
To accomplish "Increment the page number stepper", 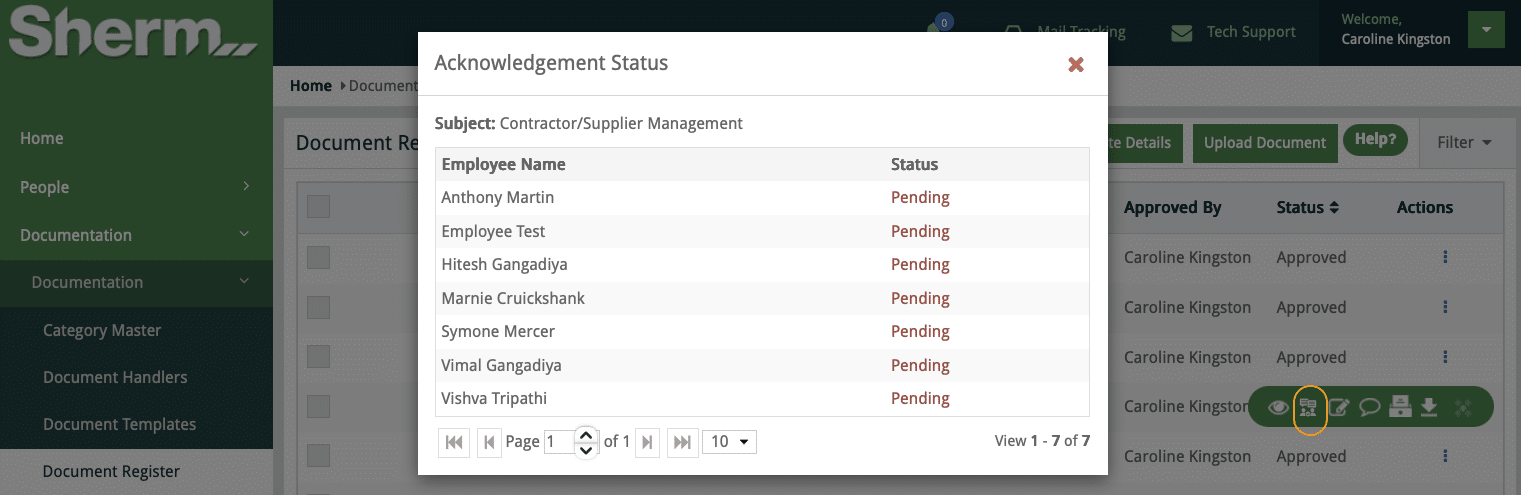I will pos(586,435).
